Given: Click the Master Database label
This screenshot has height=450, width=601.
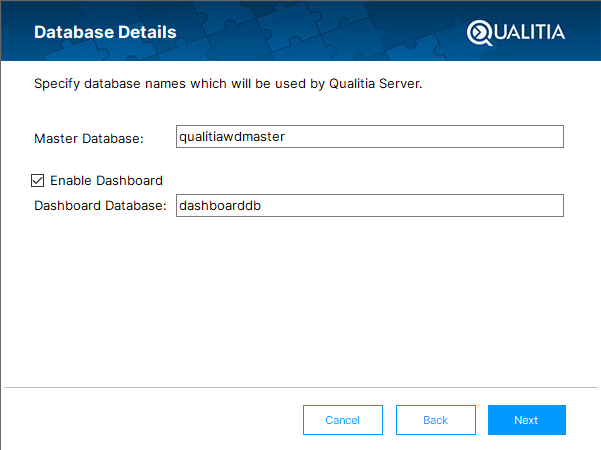Looking at the screenshot, I should pyautogui.click(x=89, y=138).
